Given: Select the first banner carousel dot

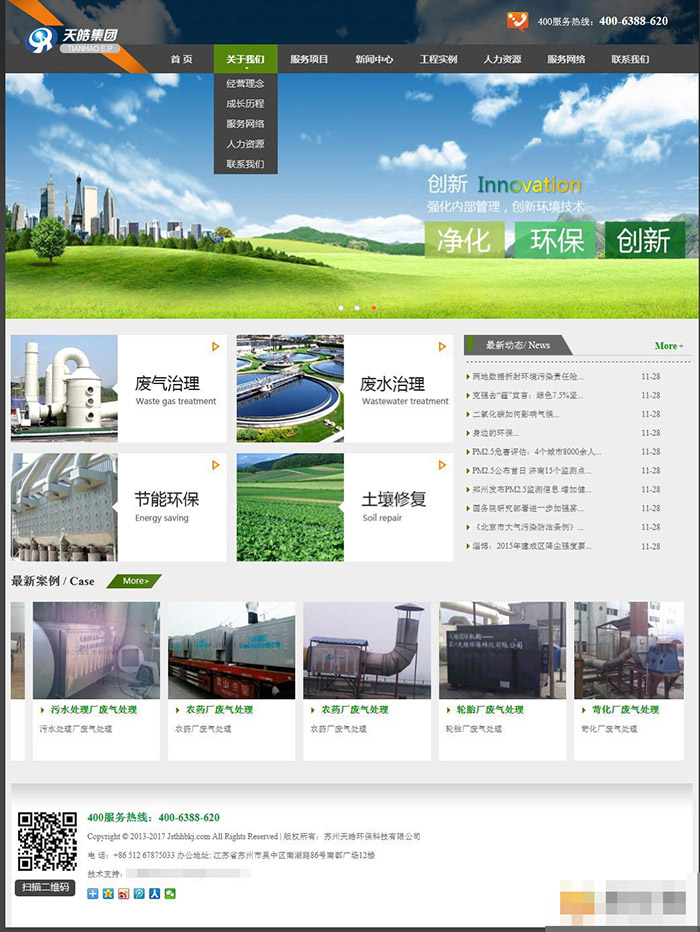Looking at the screenshot, I should pos(340,308).
